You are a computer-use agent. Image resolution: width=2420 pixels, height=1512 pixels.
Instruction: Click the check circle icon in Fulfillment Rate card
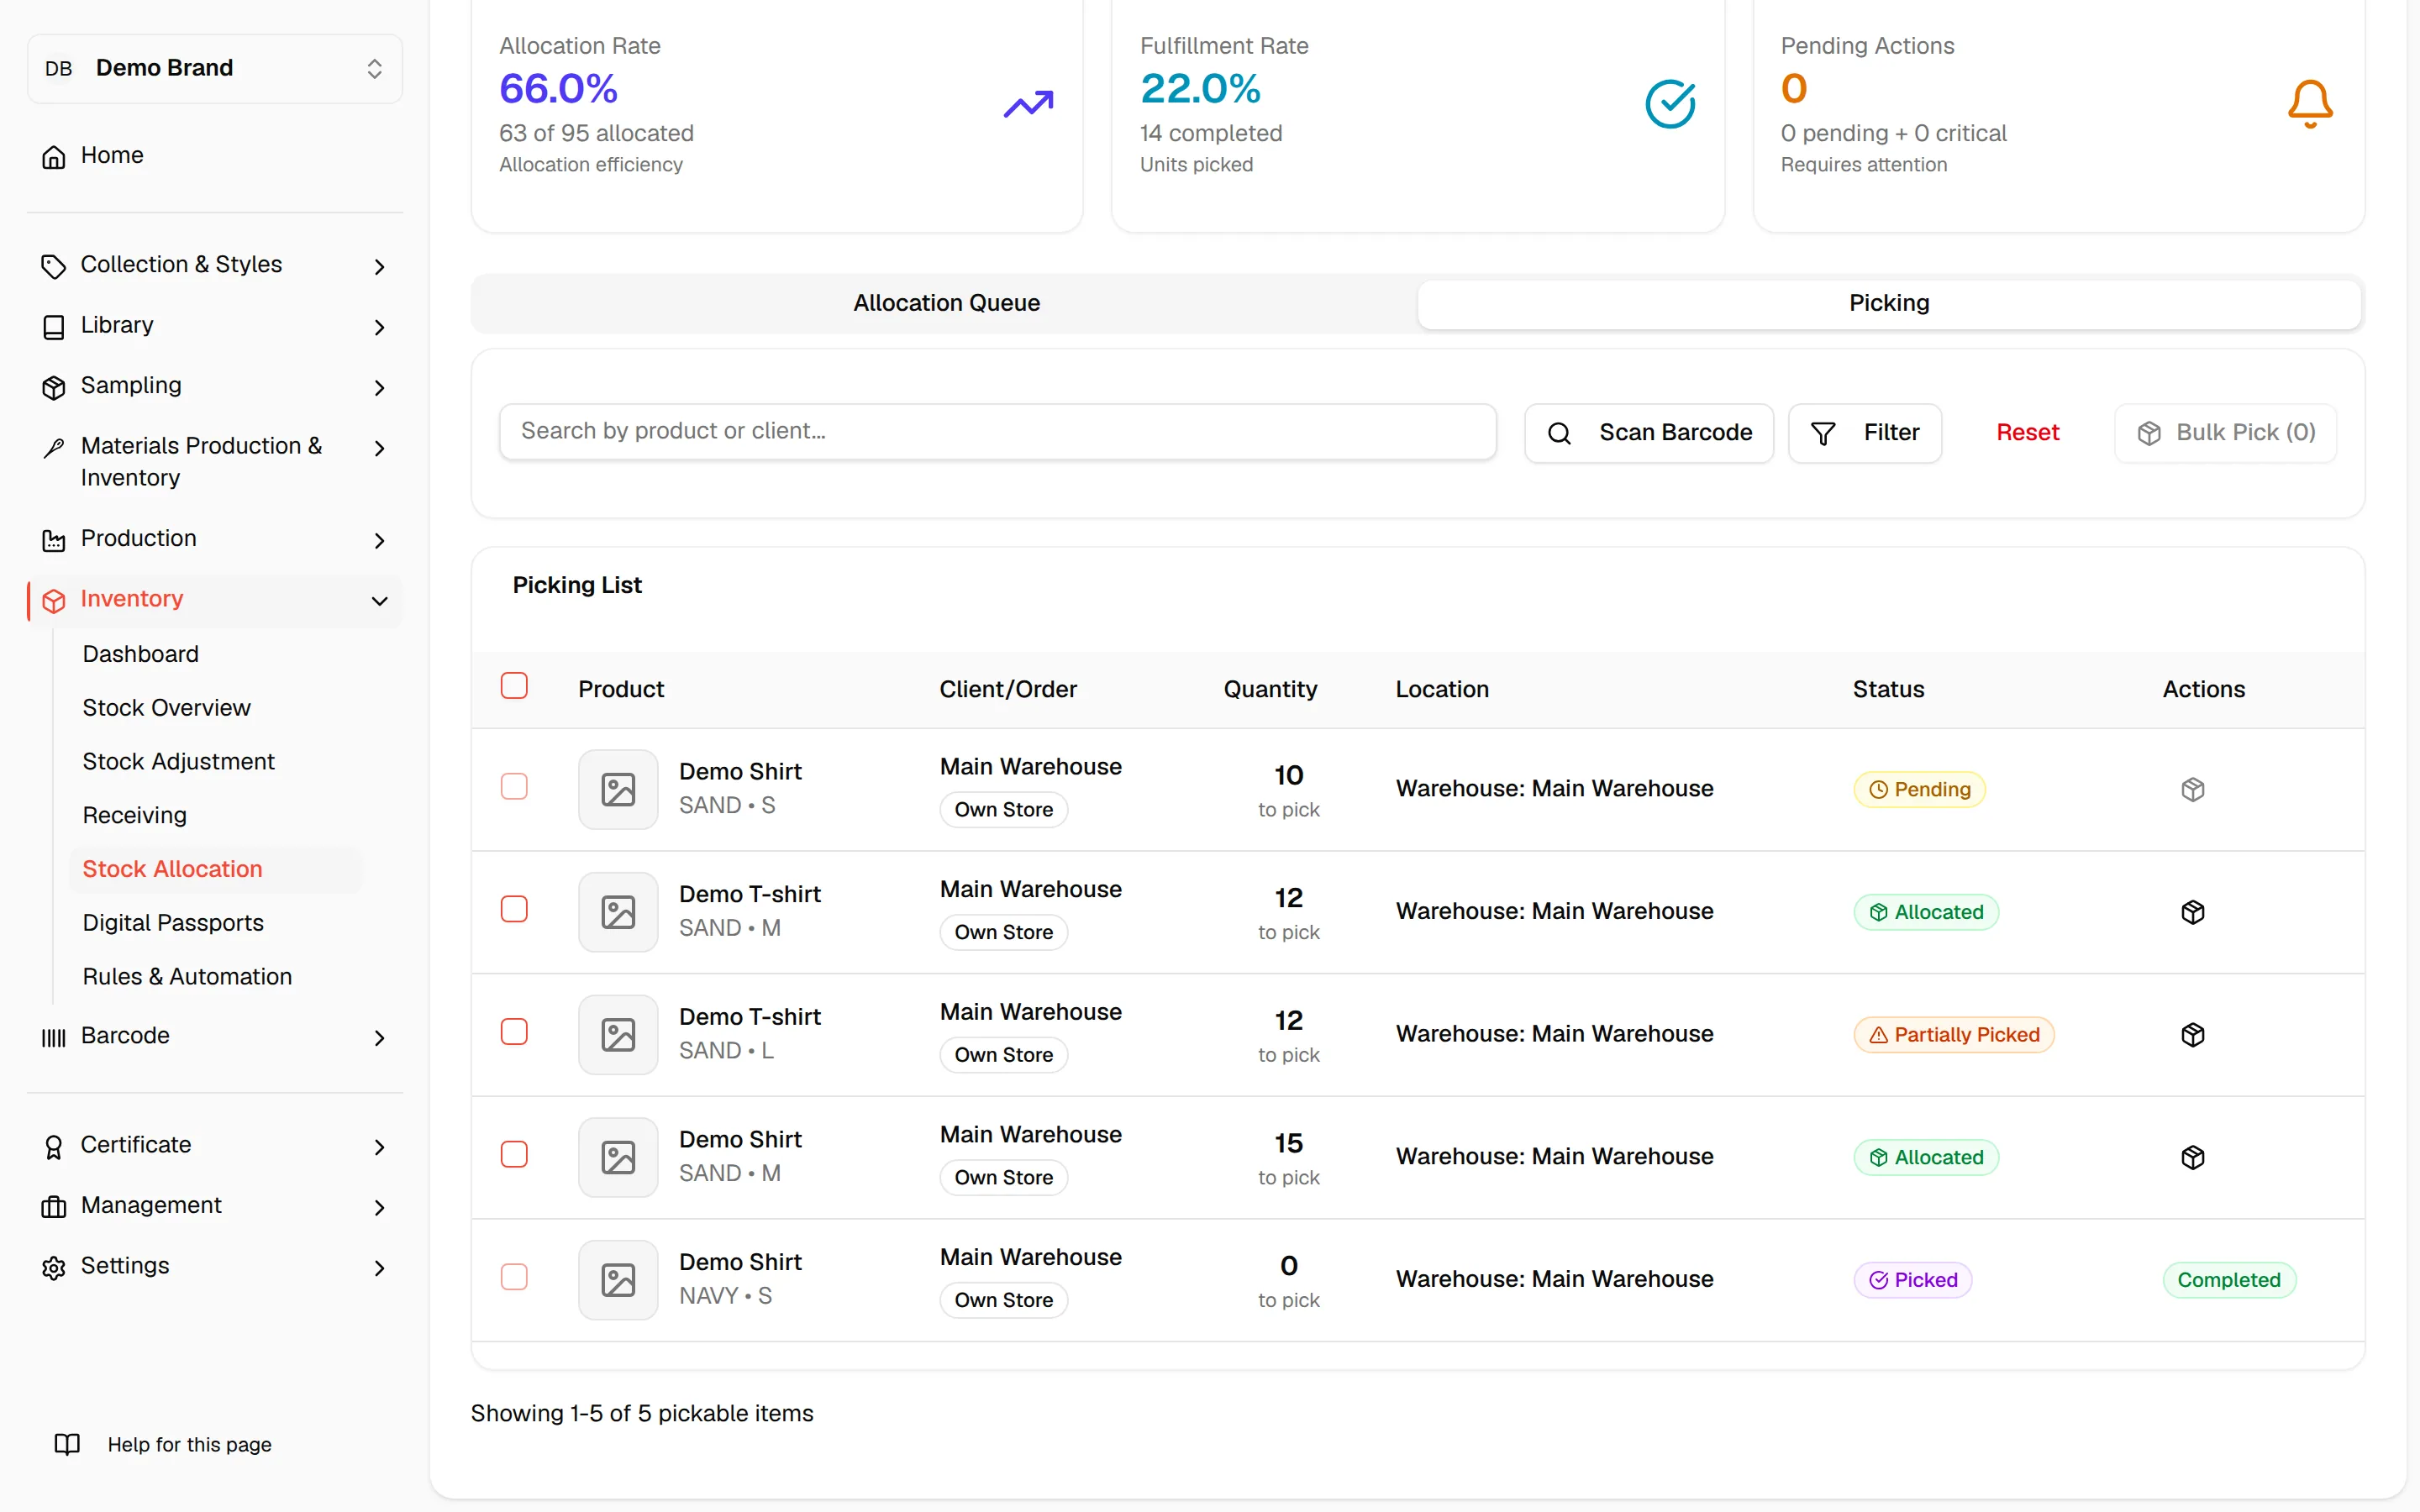[1670, 104]
